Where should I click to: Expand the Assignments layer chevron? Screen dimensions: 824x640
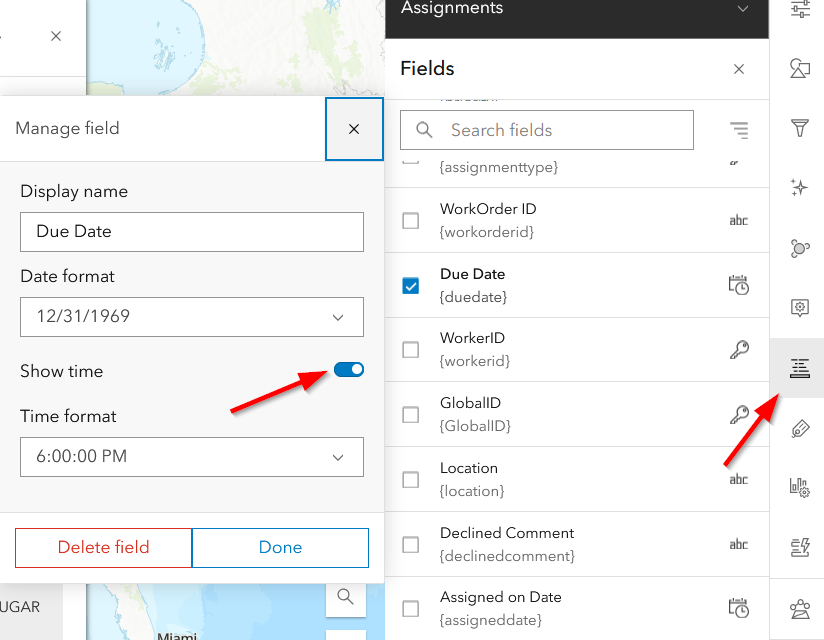[744, 8]
